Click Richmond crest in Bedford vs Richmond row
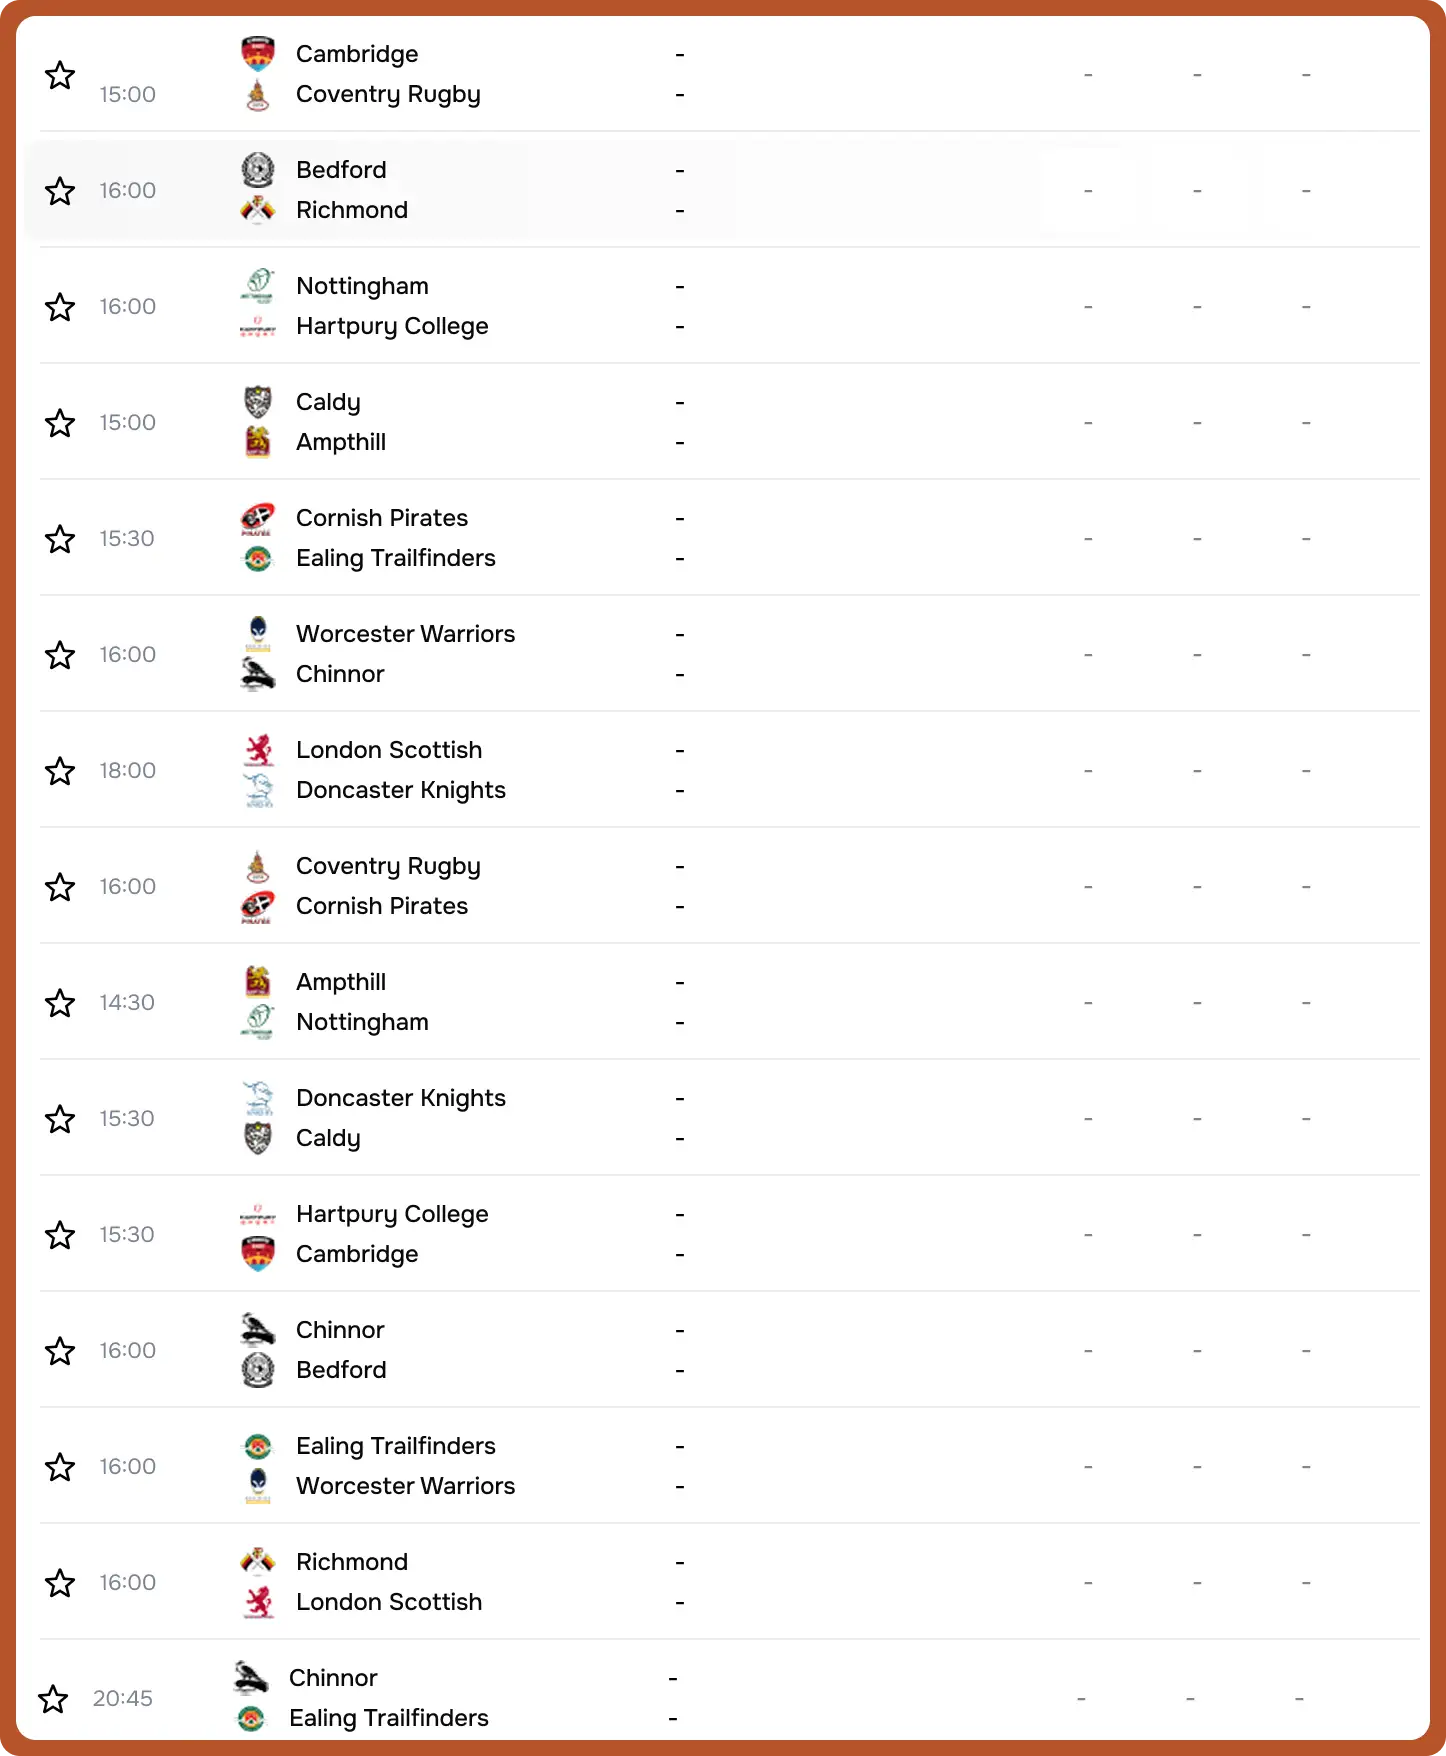 258,210
